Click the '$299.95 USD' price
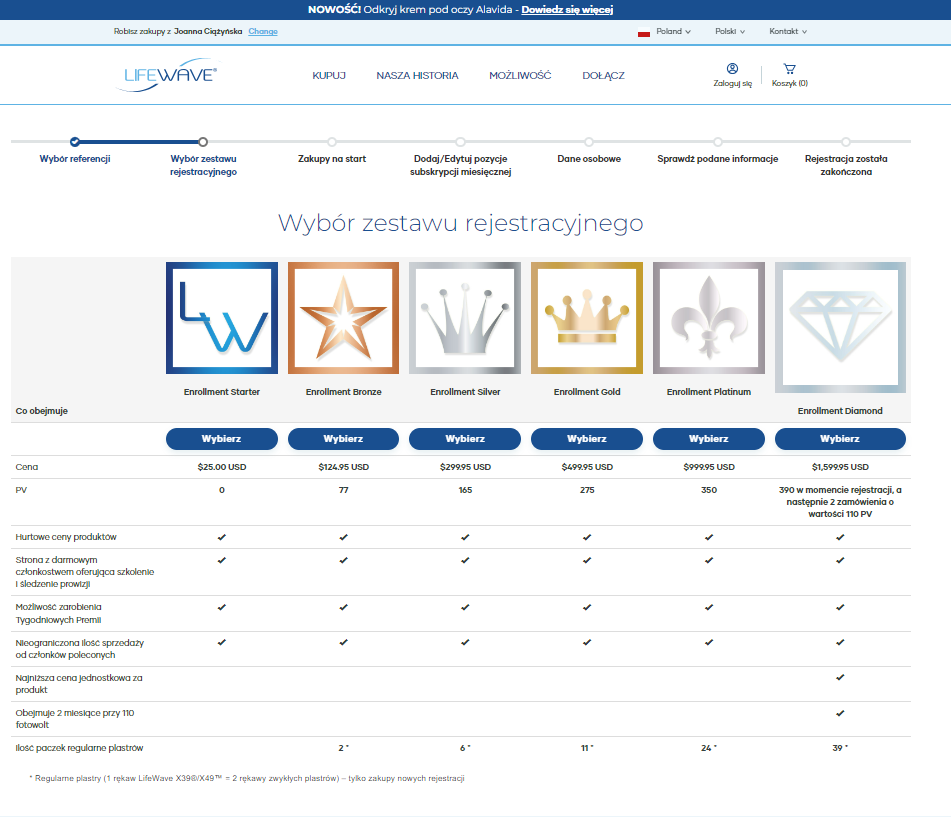Viewport: 951px width, 817px height. pos(465,467)
